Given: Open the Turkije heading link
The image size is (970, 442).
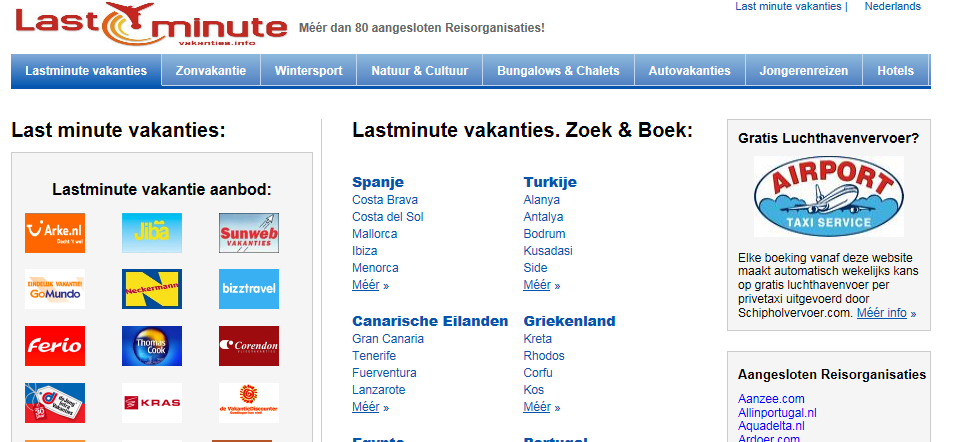Looking at the screenshot, I should (x=550, y=182).
